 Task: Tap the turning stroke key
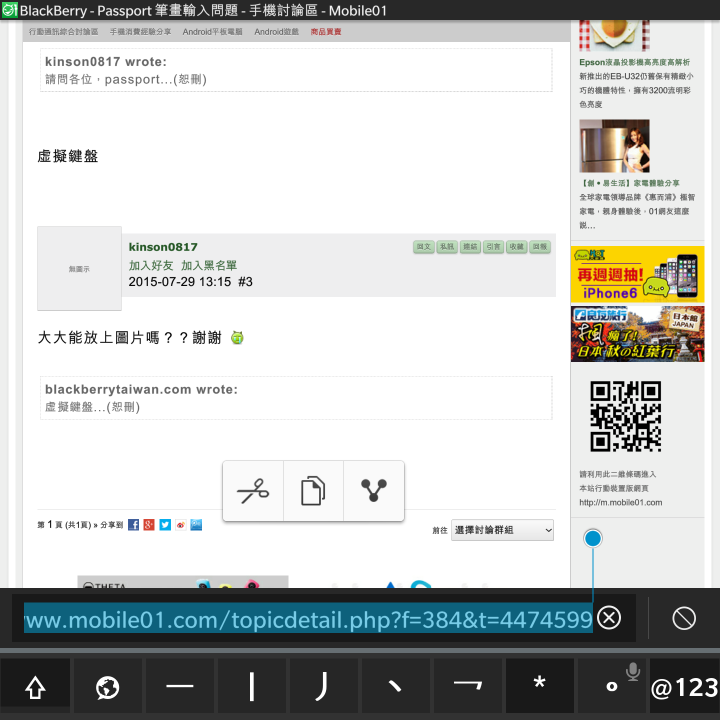467,686
